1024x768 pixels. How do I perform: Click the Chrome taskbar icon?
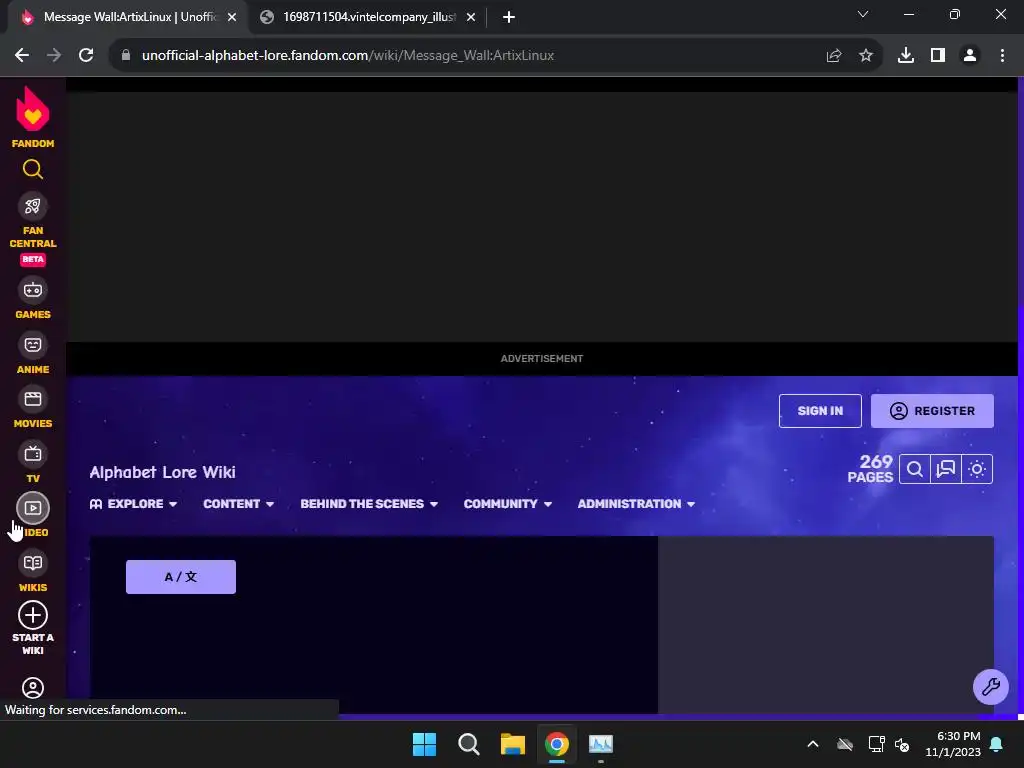click(x=556, y=744)
